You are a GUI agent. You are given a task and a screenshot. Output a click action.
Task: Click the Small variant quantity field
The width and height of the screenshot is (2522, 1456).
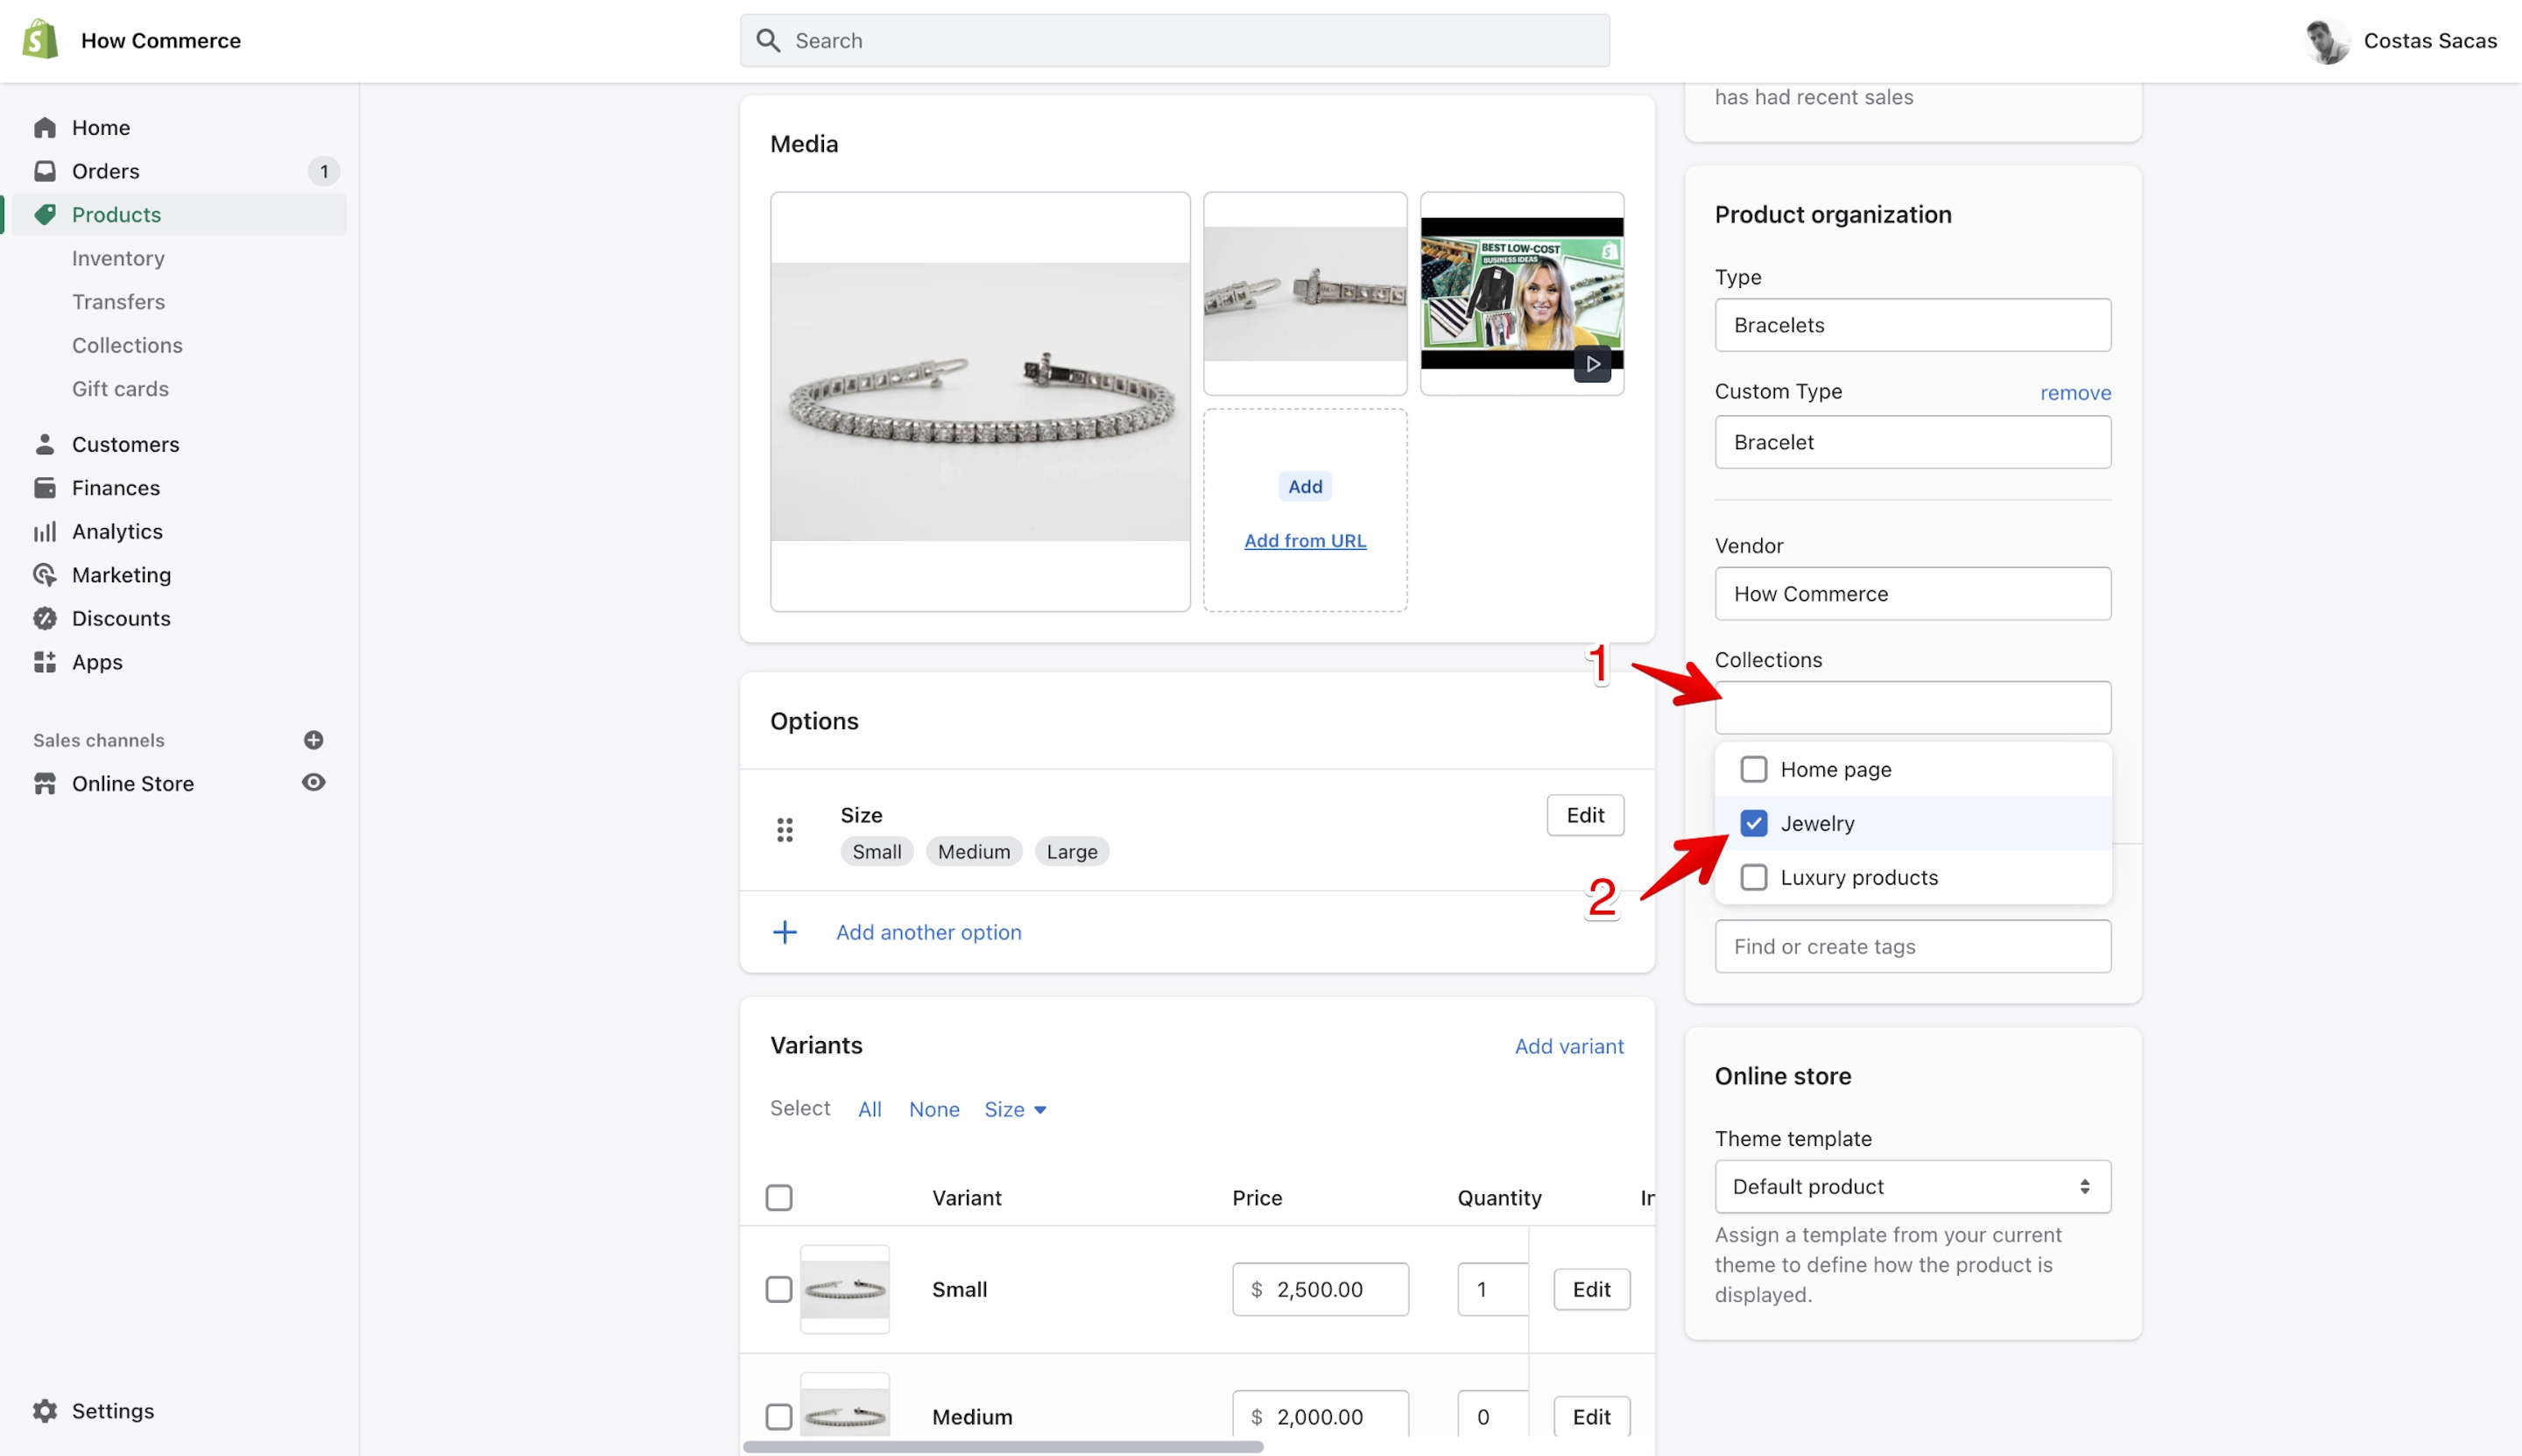click(1492, 1290)
